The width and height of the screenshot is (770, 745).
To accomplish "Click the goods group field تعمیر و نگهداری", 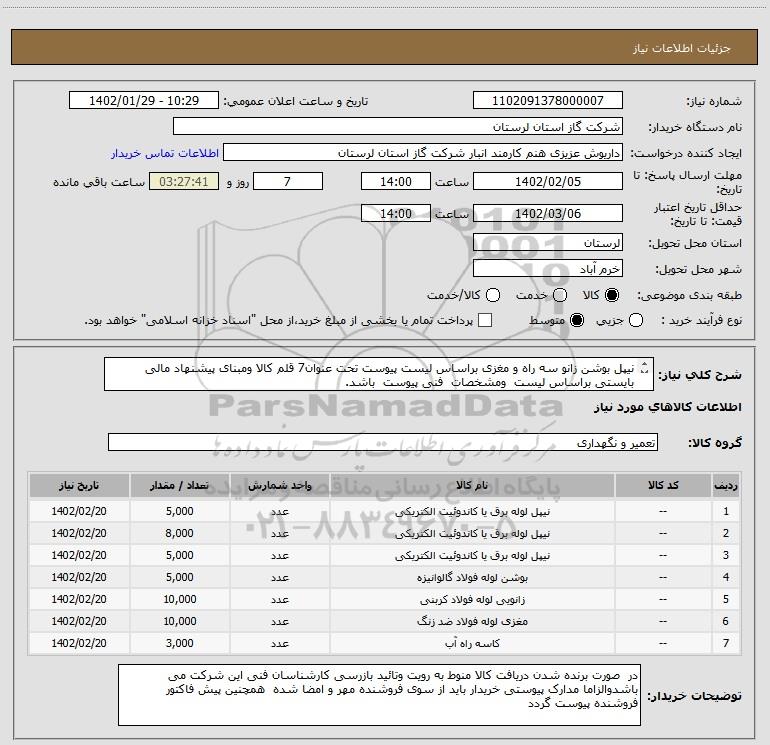I will coord(383,442).
